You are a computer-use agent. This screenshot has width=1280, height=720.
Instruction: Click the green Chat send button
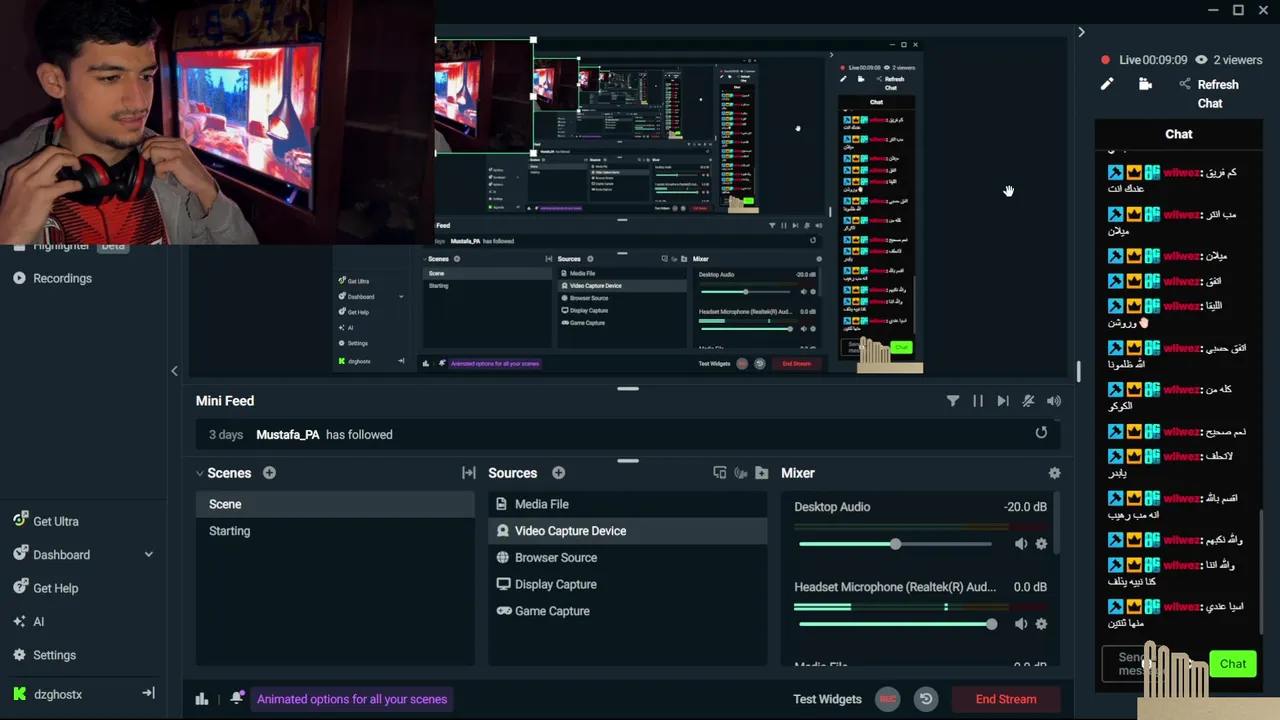point(1233,664)
